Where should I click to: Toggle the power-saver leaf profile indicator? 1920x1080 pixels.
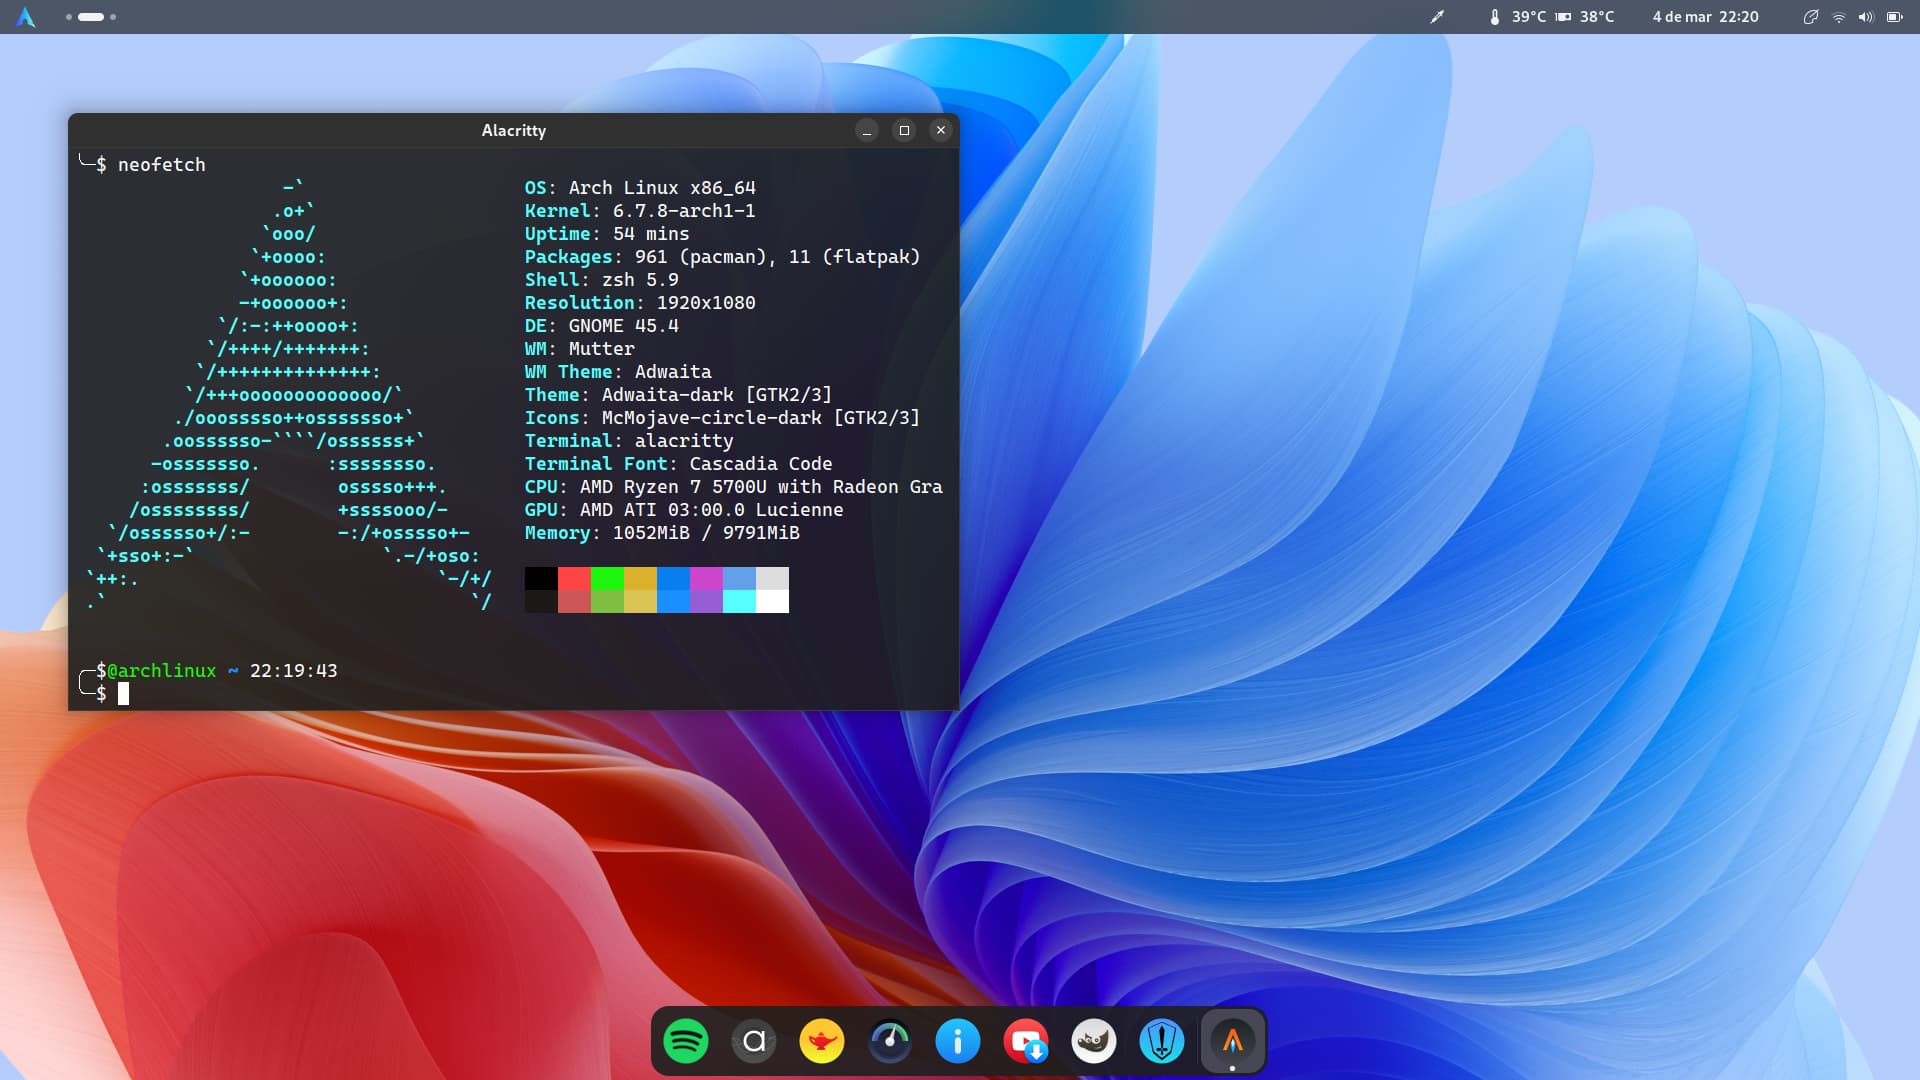pos(1811,17)
